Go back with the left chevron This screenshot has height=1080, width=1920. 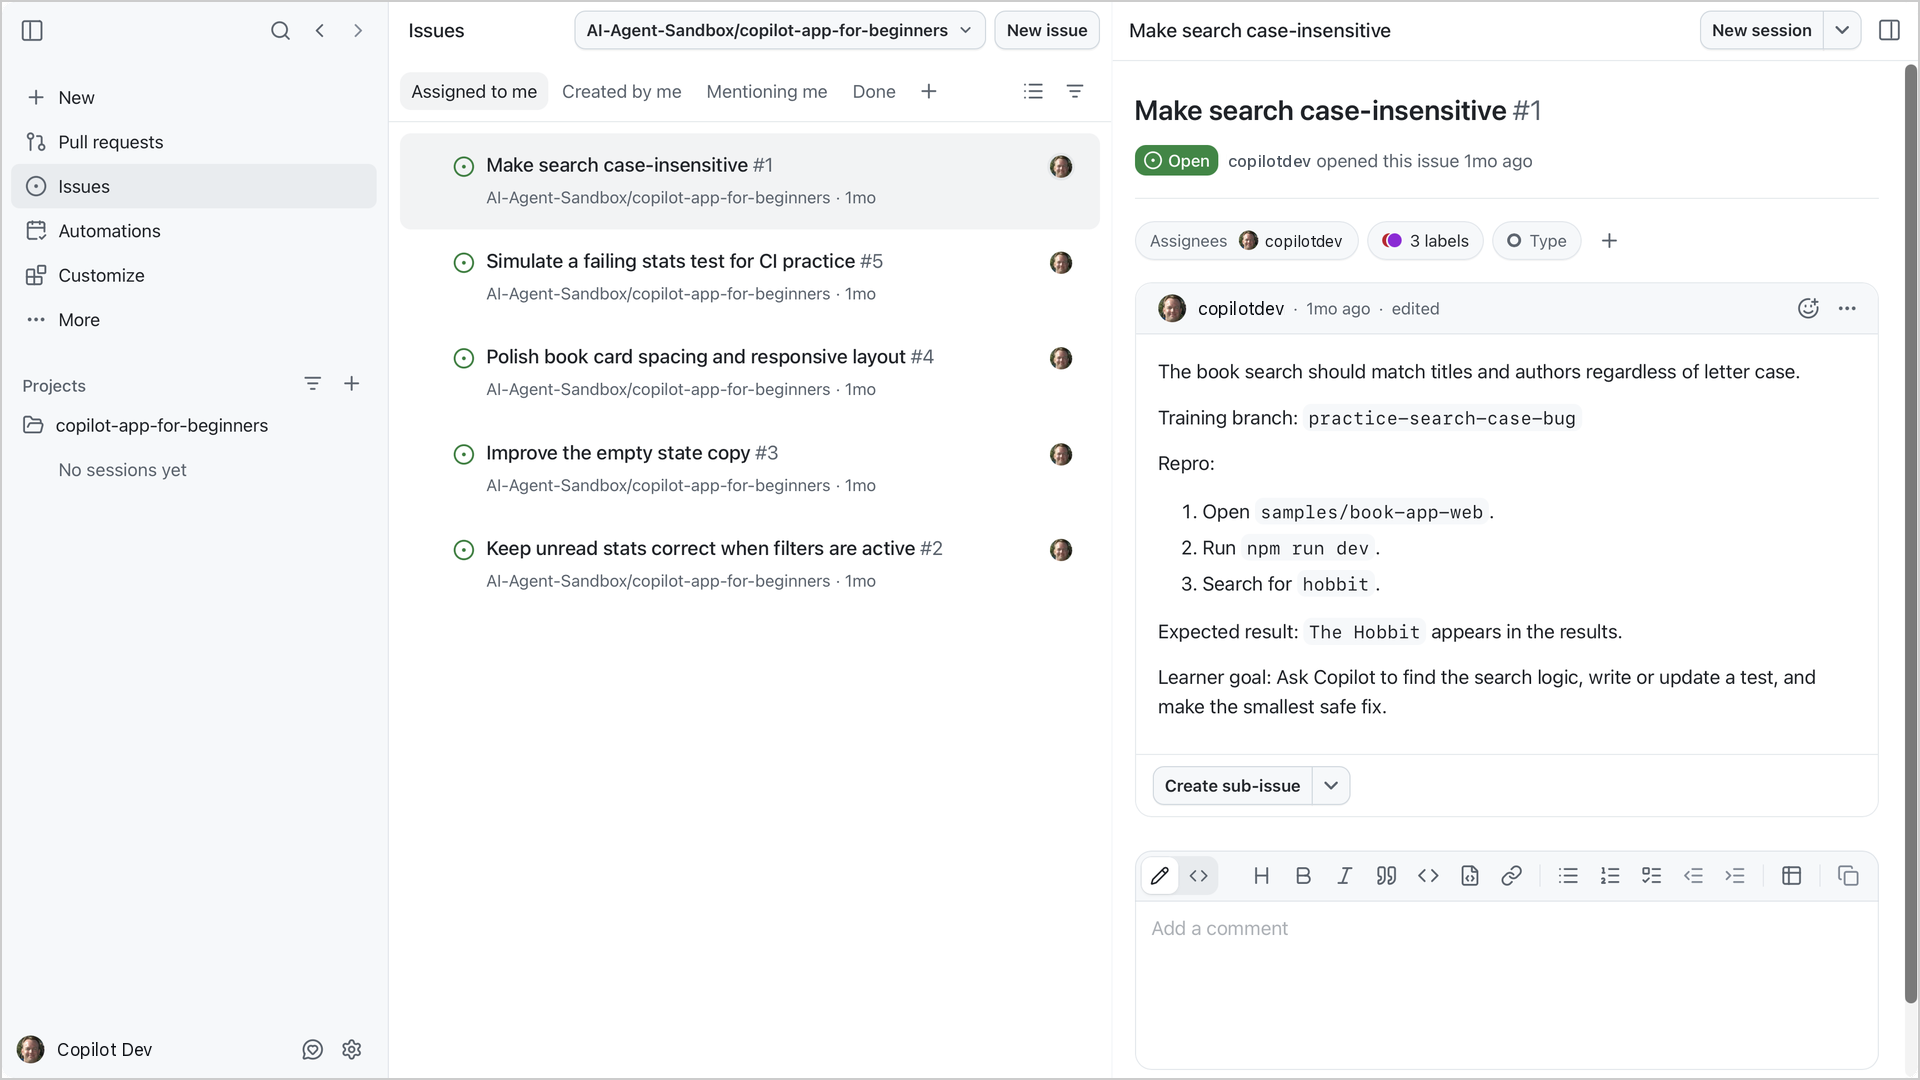(320, 31)
